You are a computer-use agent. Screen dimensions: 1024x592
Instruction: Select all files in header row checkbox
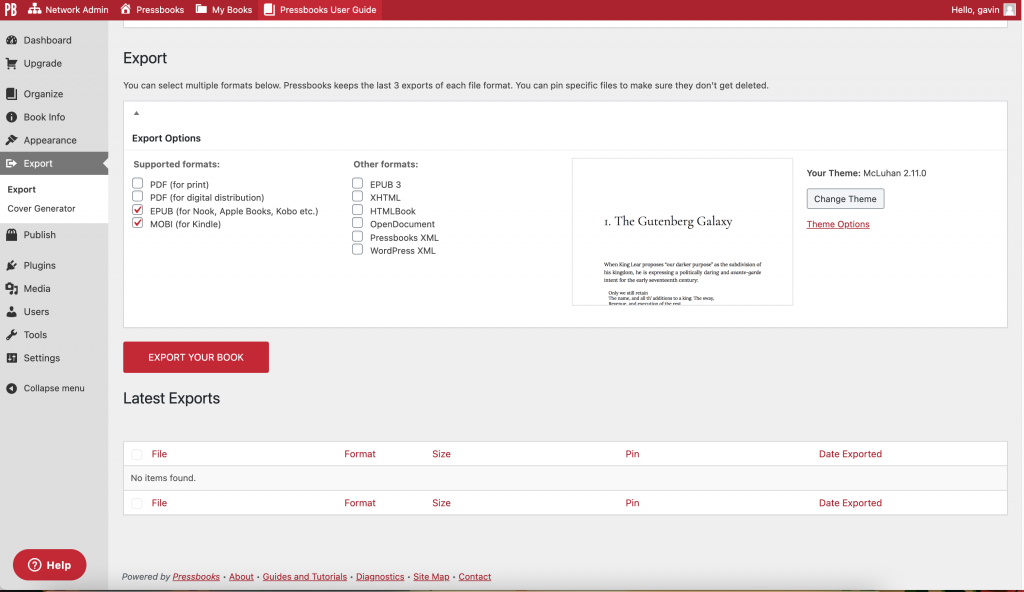tap(136, 454)
